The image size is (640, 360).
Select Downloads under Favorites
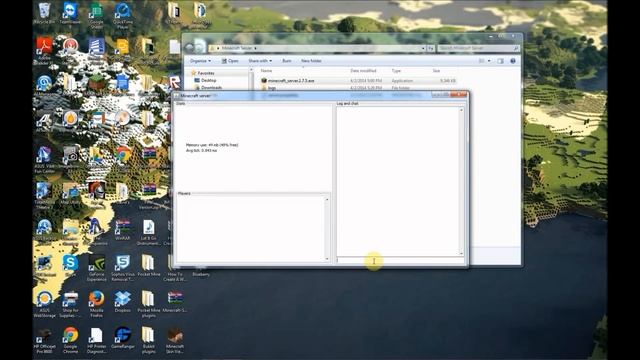coord(211,88)
